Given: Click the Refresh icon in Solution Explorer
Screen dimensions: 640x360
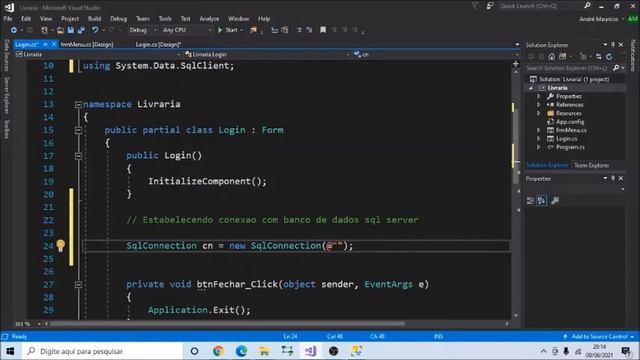Looking at the screenshot, I should pyautogui.click(x=609, y=57).
